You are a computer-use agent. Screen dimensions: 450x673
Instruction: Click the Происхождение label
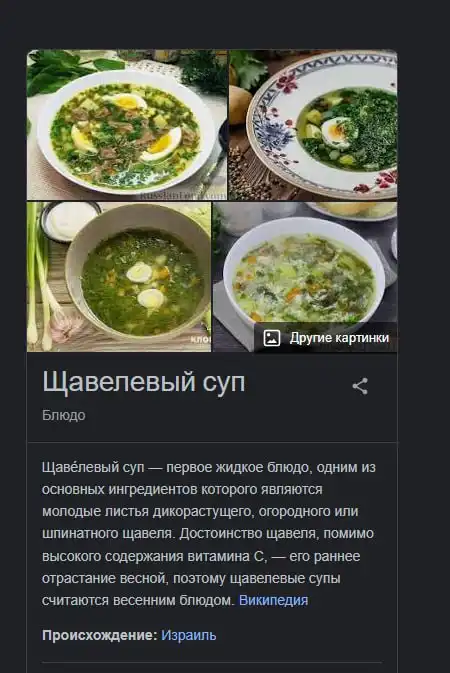tap(100, 635)
